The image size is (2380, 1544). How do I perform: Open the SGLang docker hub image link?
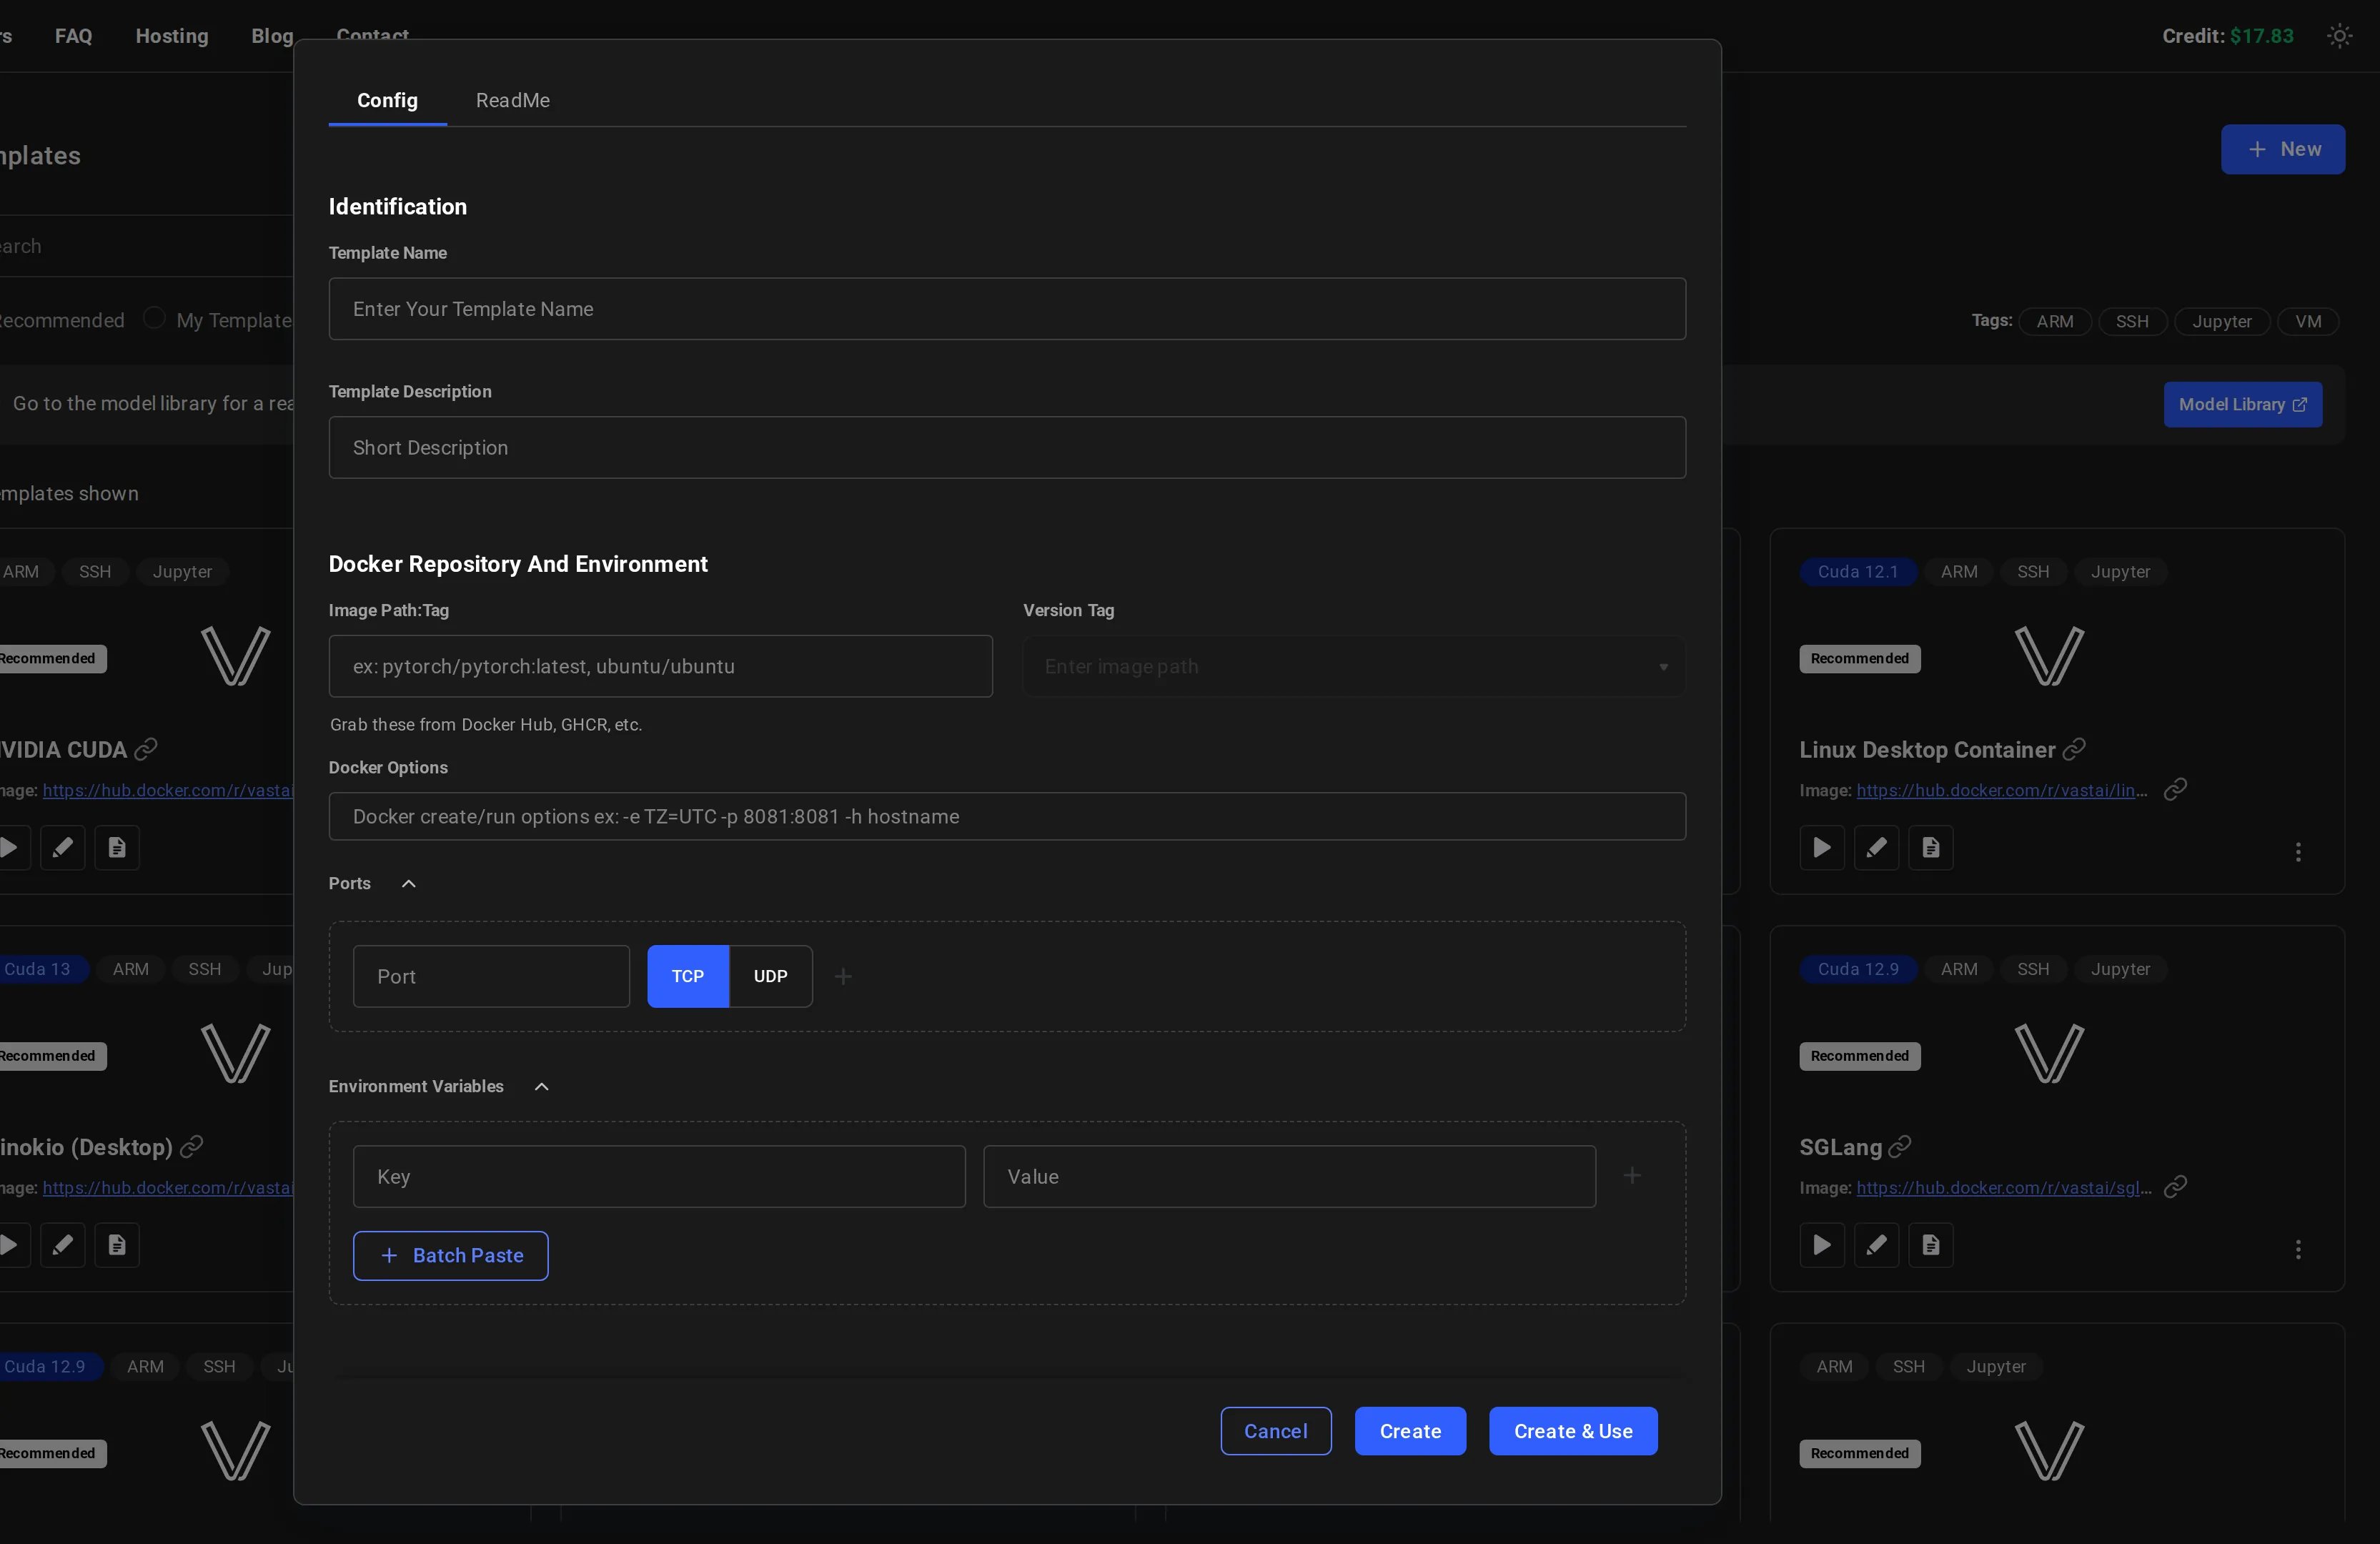[x=2004, y=1187]
